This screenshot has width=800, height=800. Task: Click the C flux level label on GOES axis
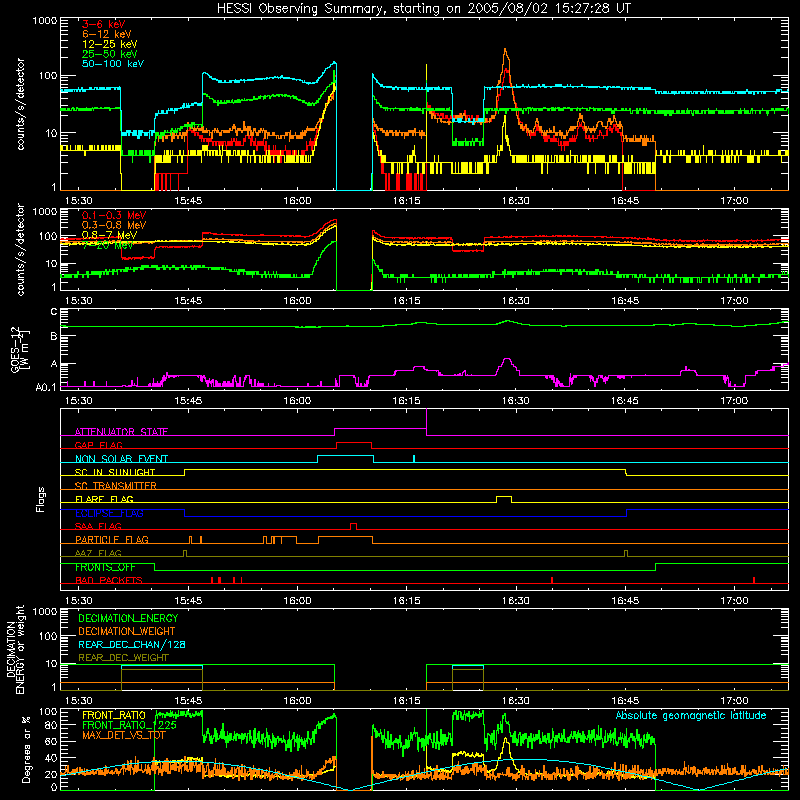pyautogui.click(x=54, y=312)
